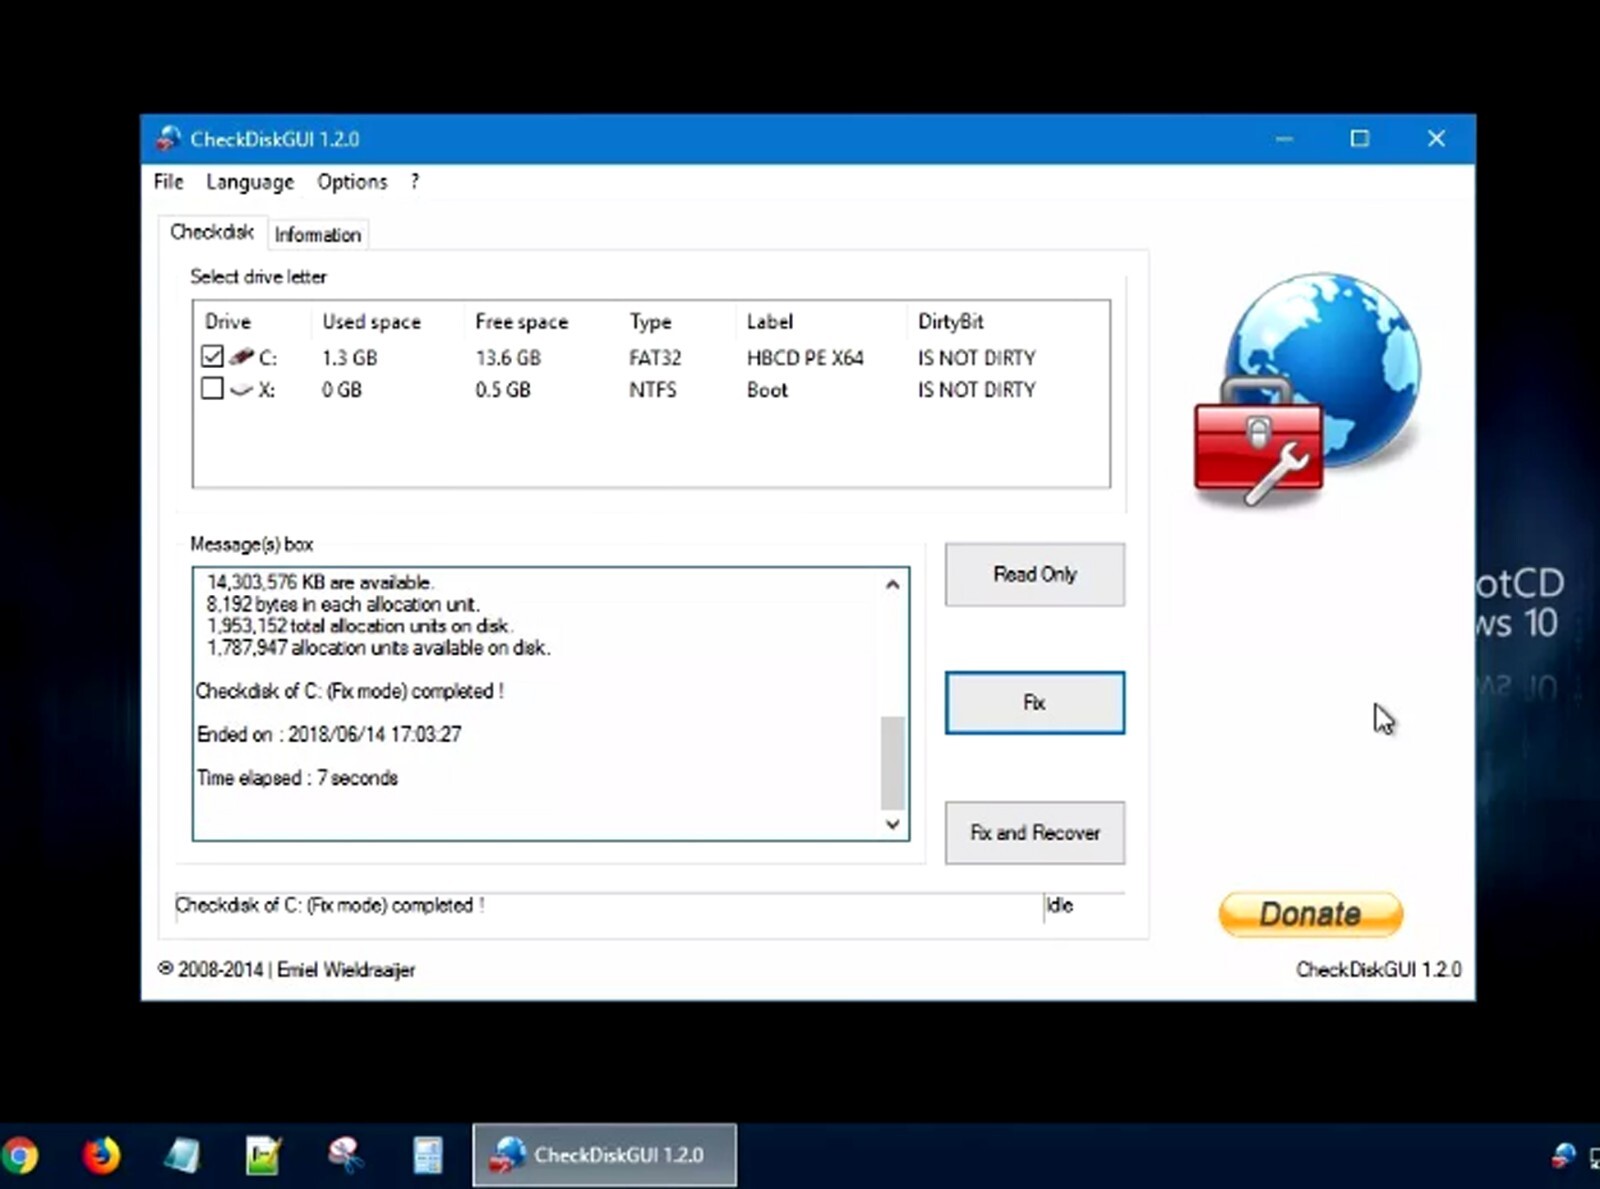Uncheck the C: drive checkbox
The height and width of the screenshot is (1189, 1600).
(x=212, y=356)
